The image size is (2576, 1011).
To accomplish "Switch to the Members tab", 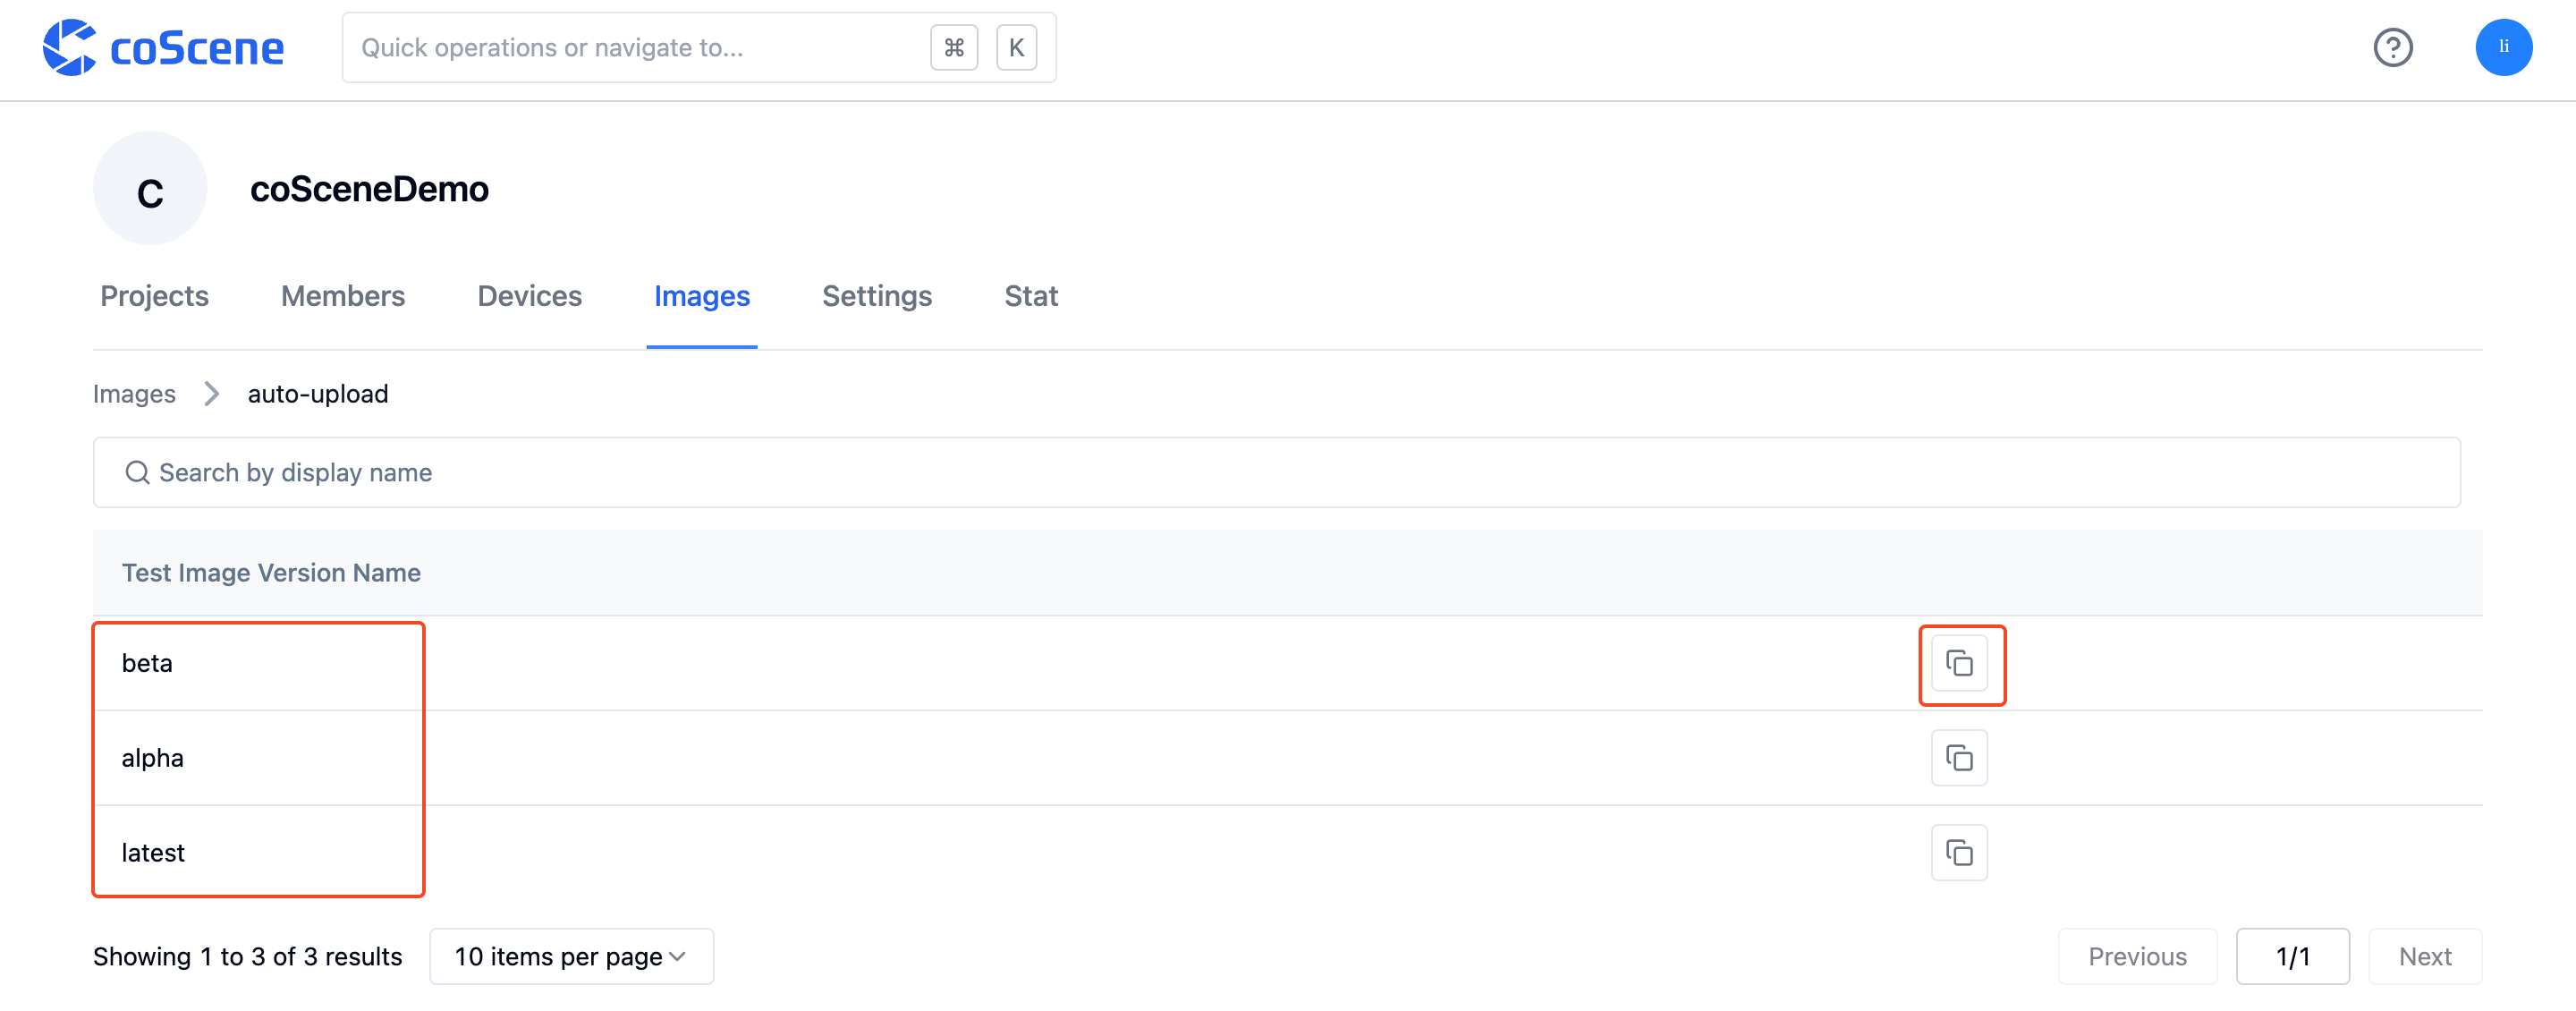I will [343, 296].
